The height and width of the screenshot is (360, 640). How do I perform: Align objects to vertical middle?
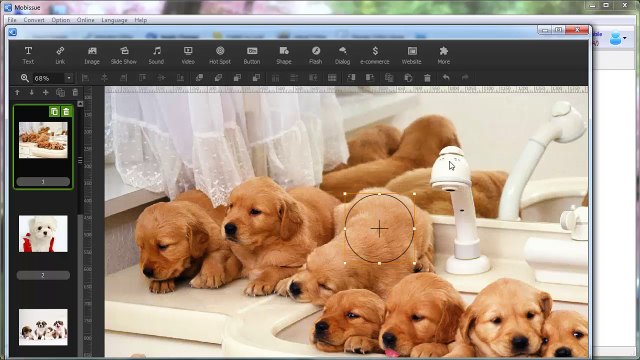(161, 78)
